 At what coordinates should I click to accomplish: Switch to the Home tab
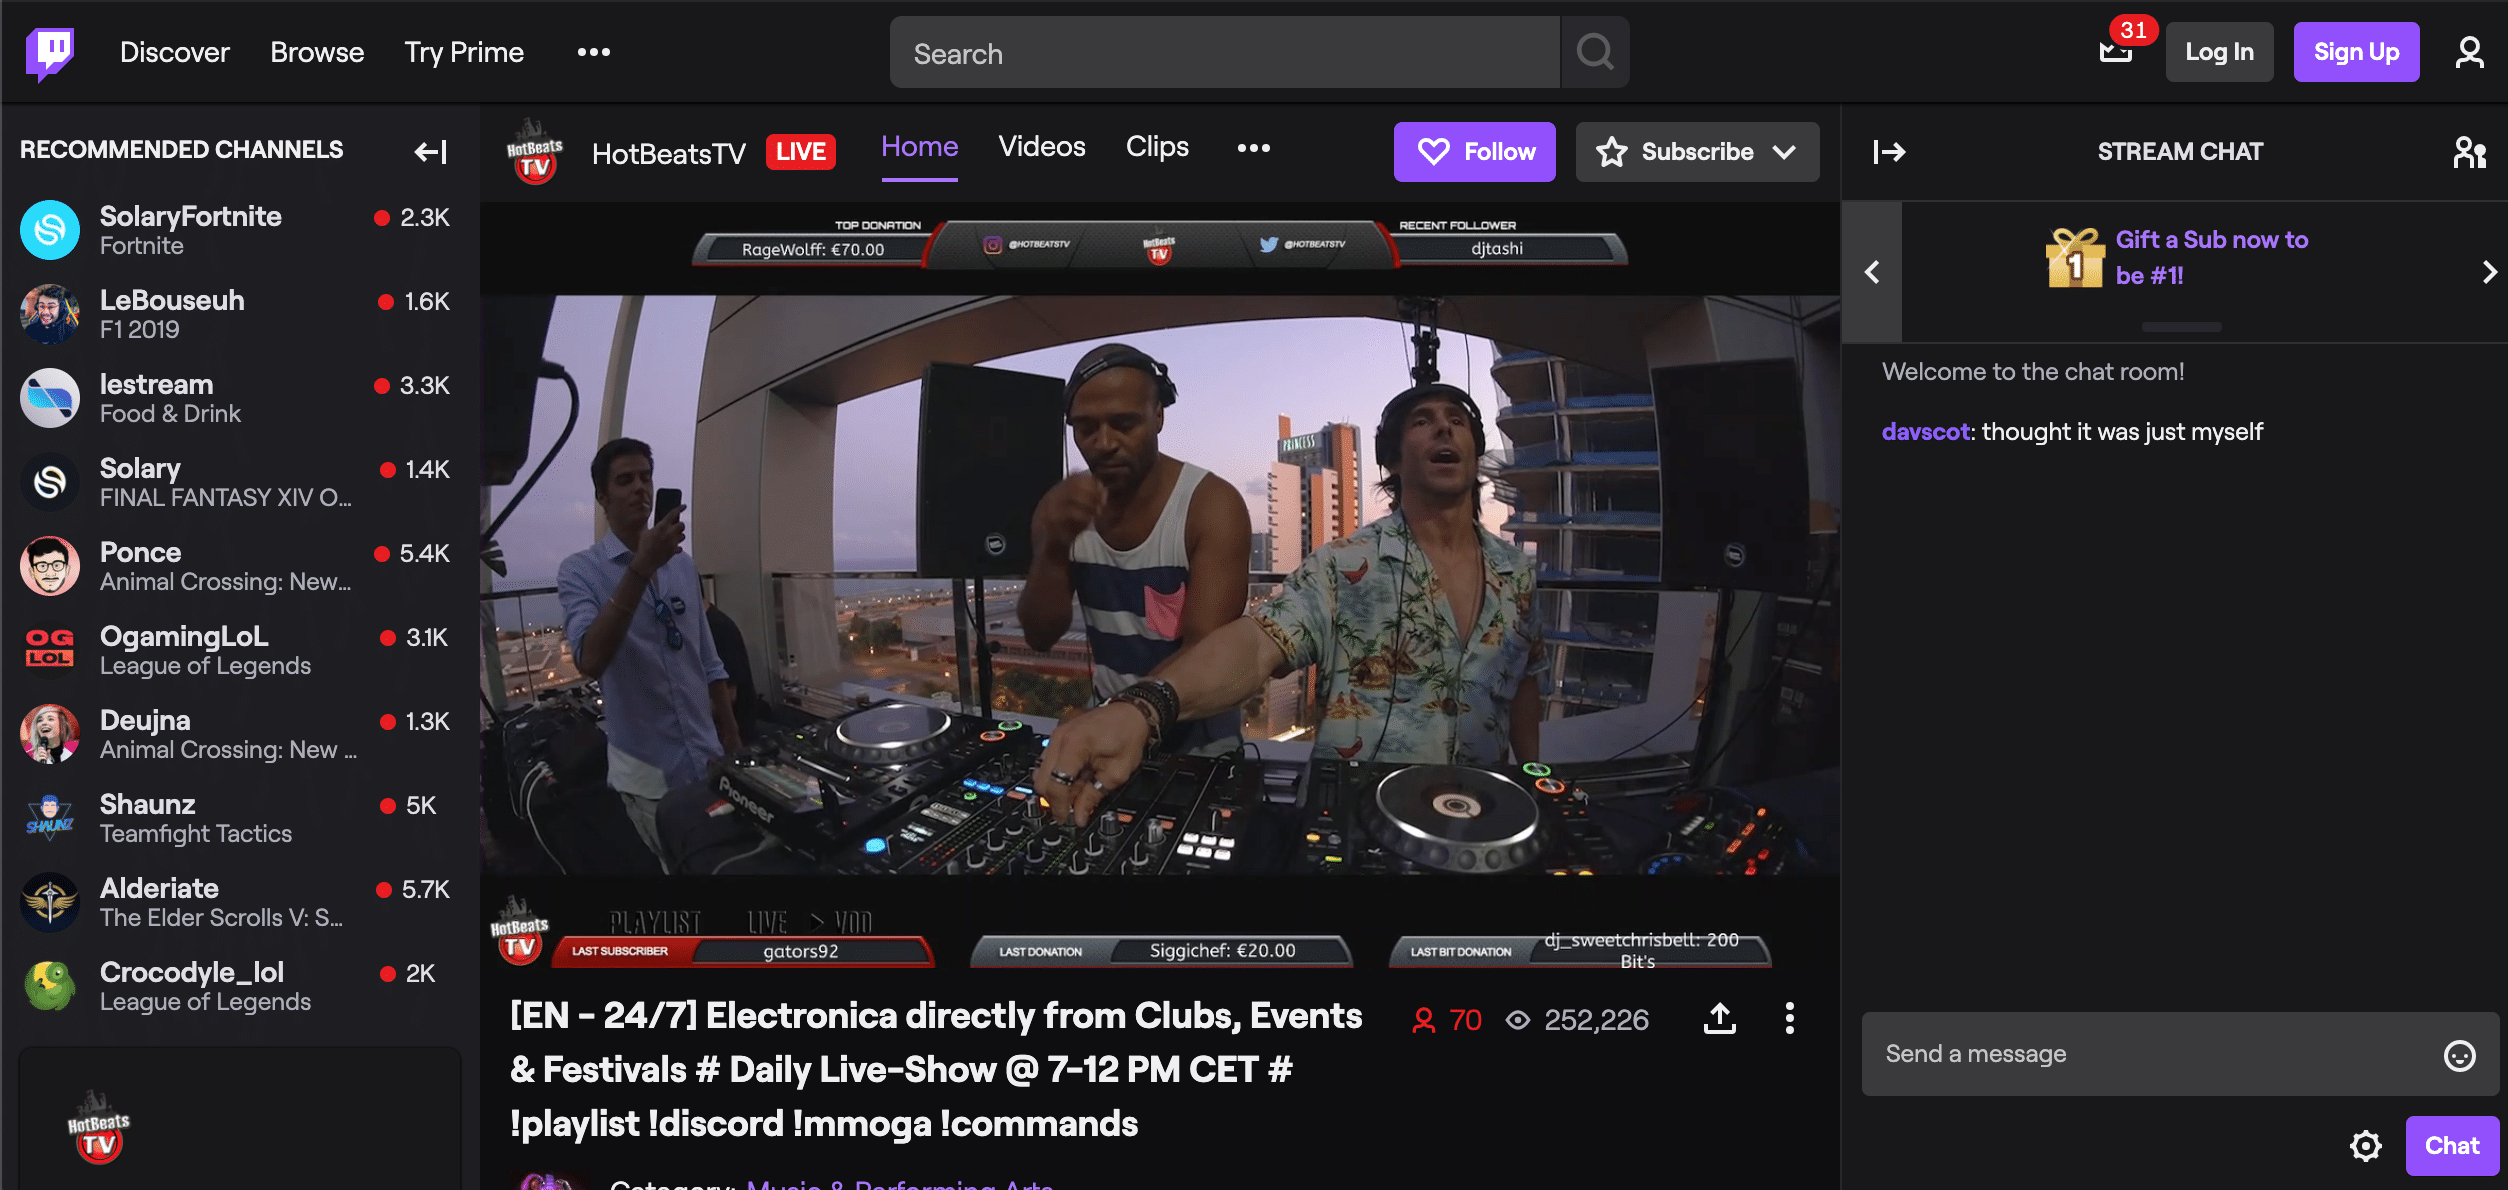click(919, 147)
